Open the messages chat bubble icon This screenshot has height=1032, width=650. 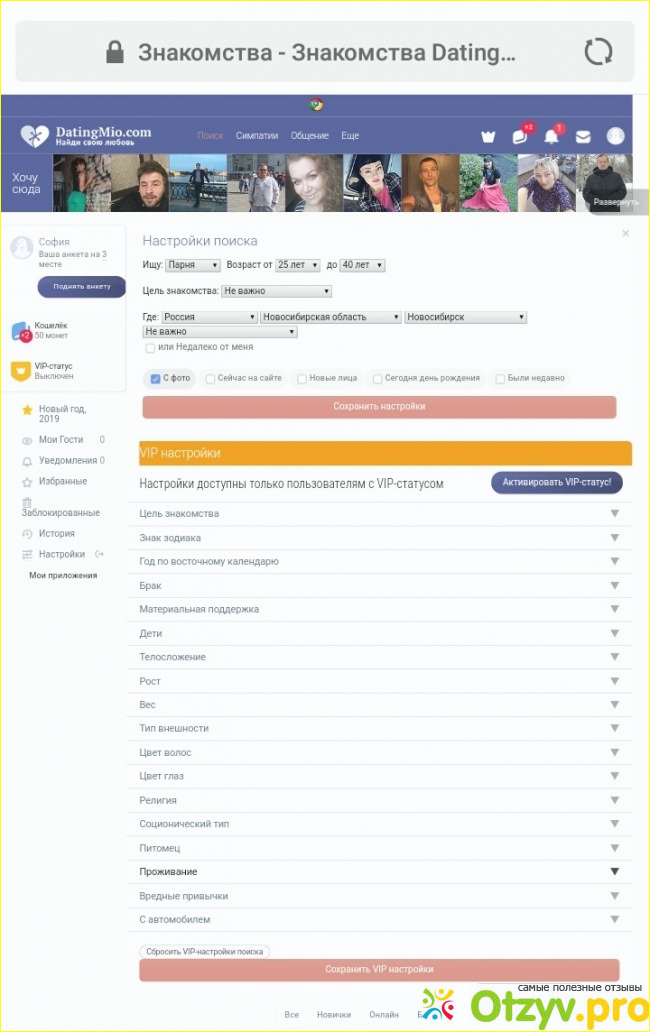pos(520,136)
